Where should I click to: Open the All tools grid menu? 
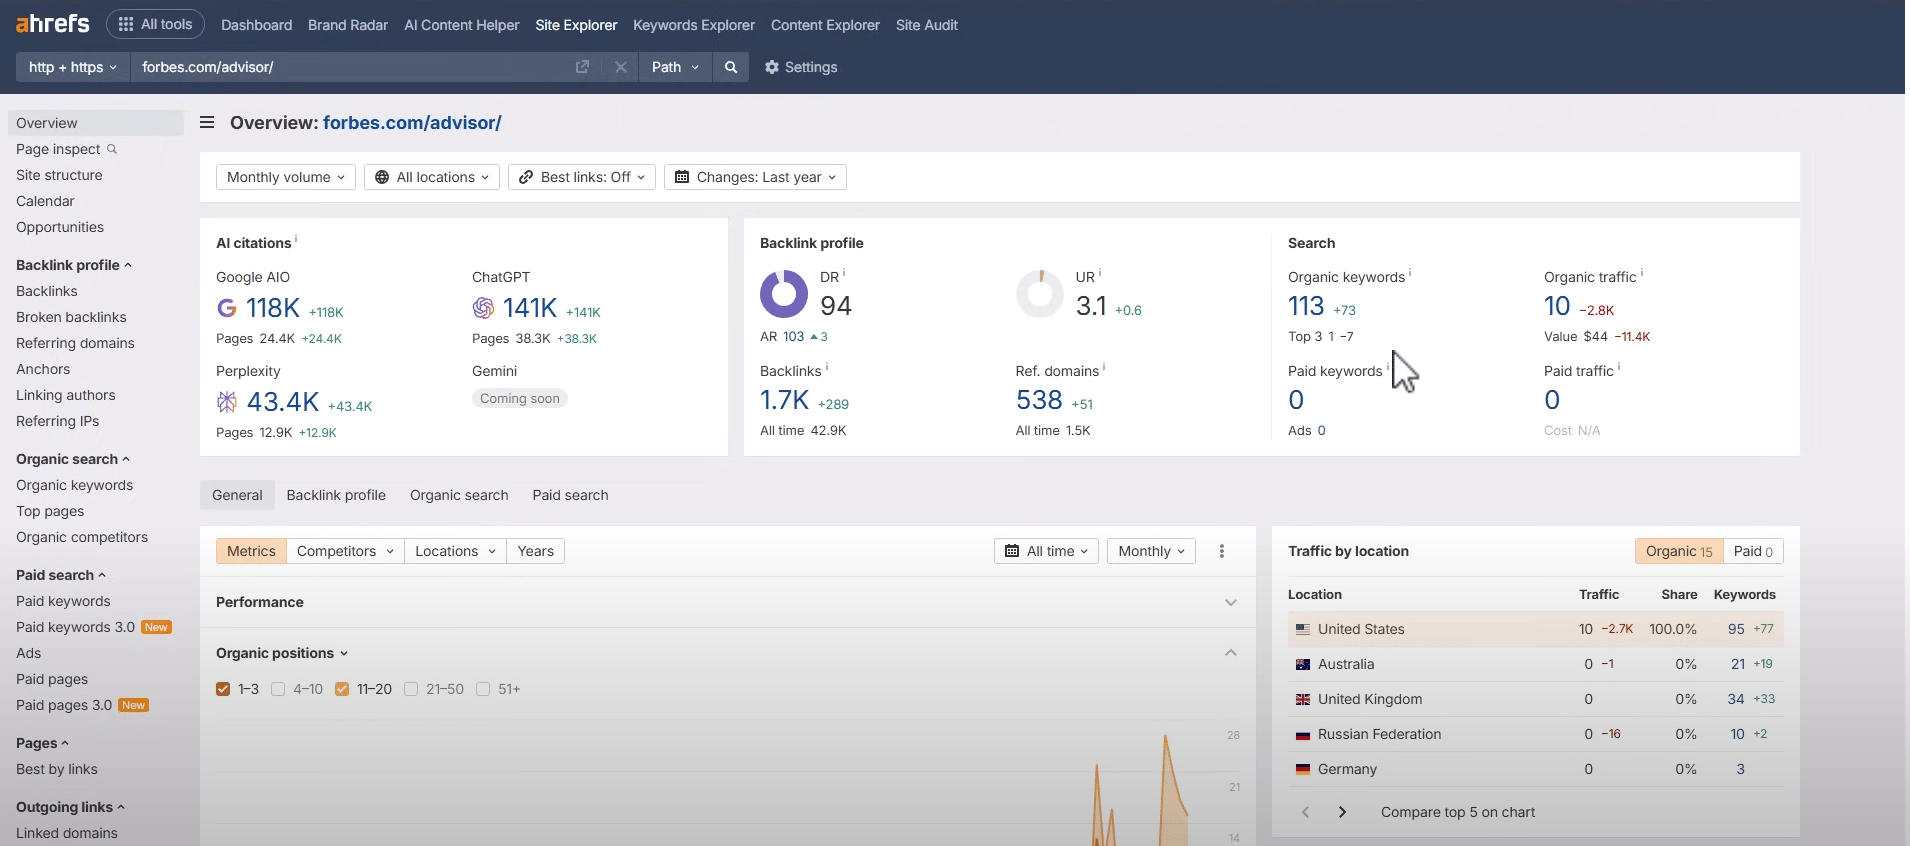coord(156,24)
